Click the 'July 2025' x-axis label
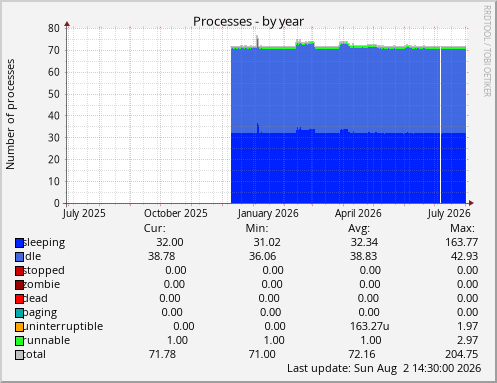 pyautogui.click(x=84, y=213)
